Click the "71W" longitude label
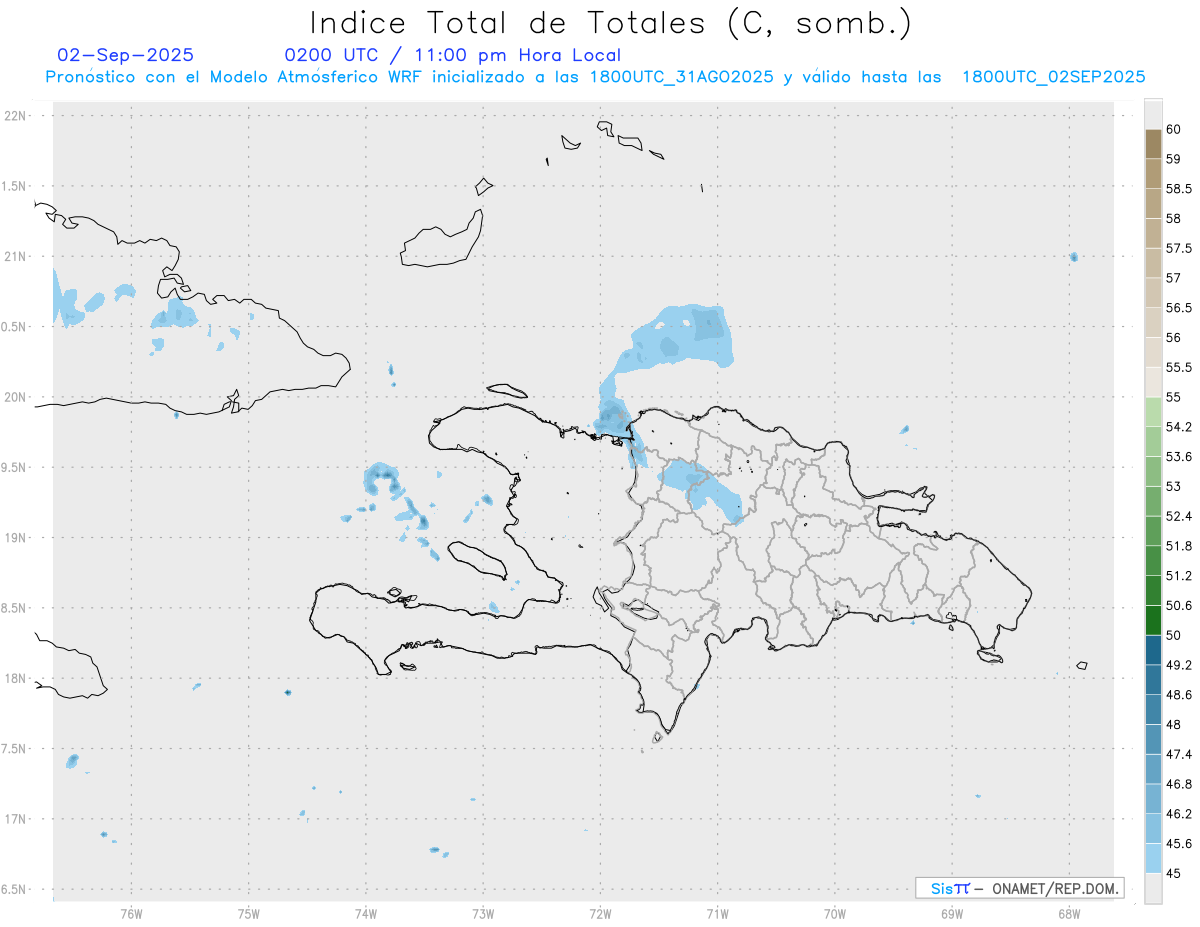The image size is (1200, 927). 717,913
